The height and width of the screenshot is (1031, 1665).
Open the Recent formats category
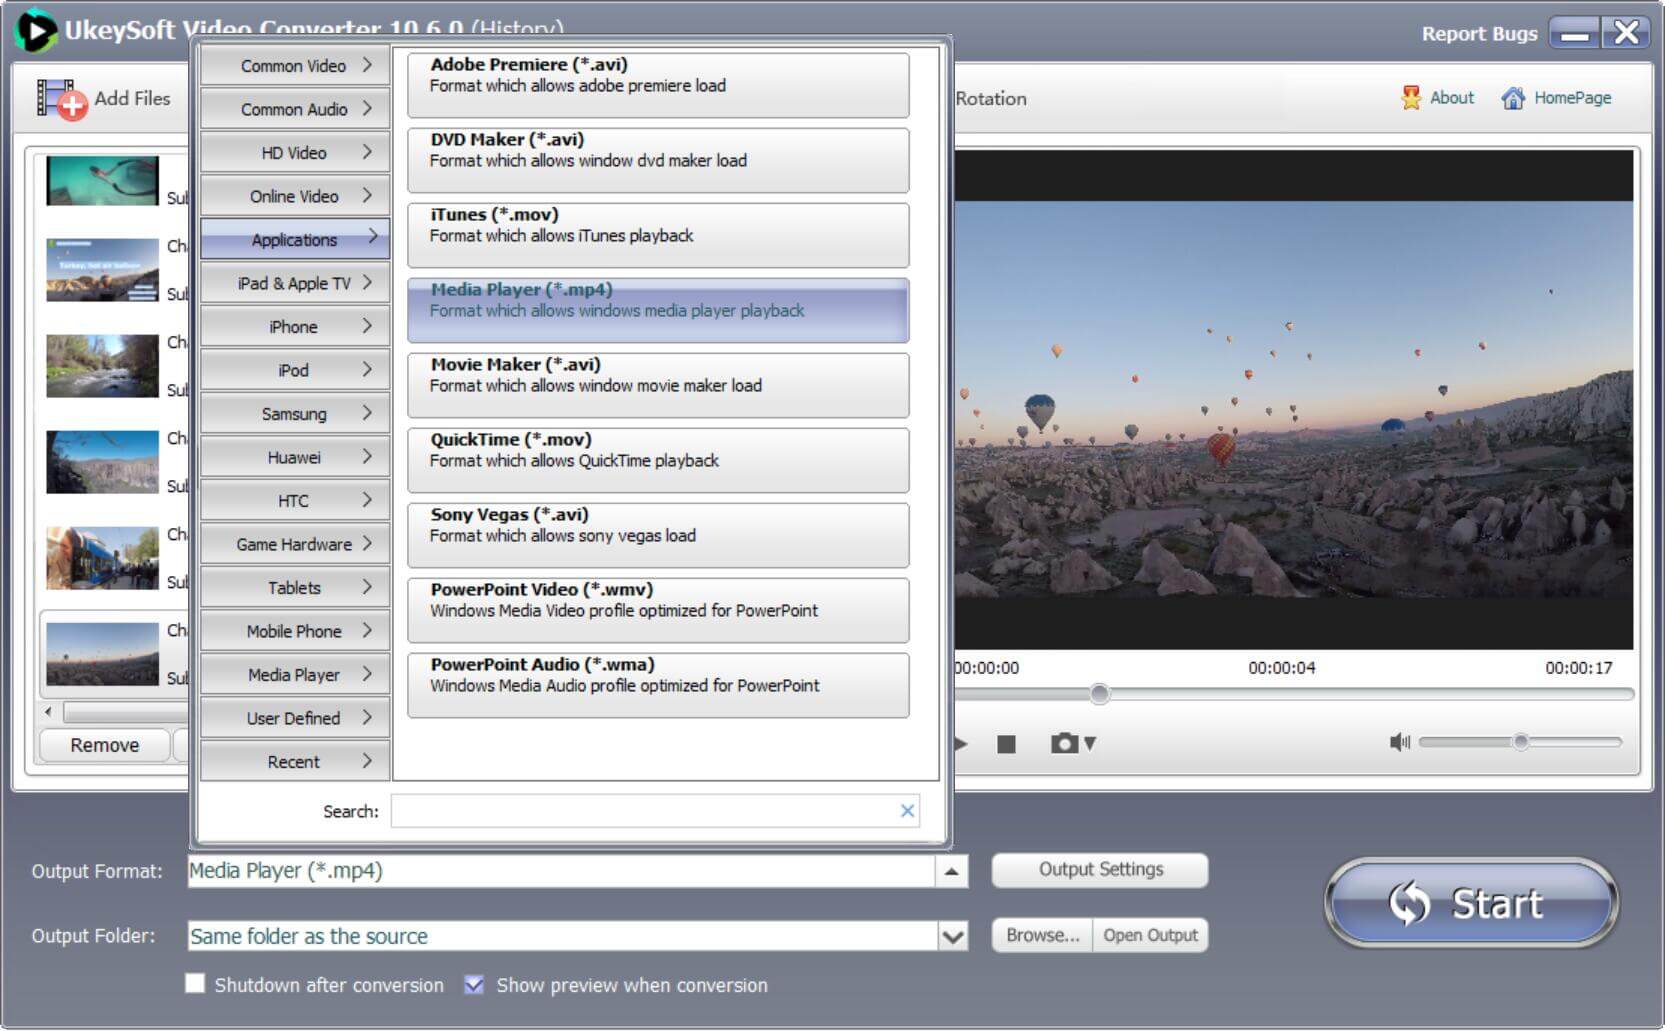tap(295, 762)
